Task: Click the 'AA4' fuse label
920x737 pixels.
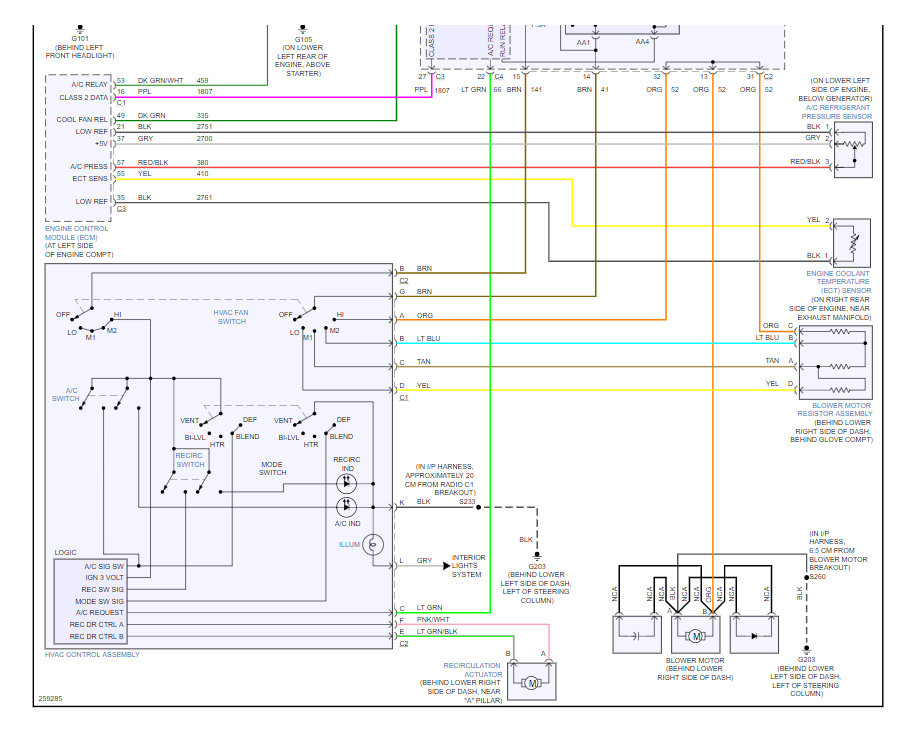Action: [x=642, y=42]
